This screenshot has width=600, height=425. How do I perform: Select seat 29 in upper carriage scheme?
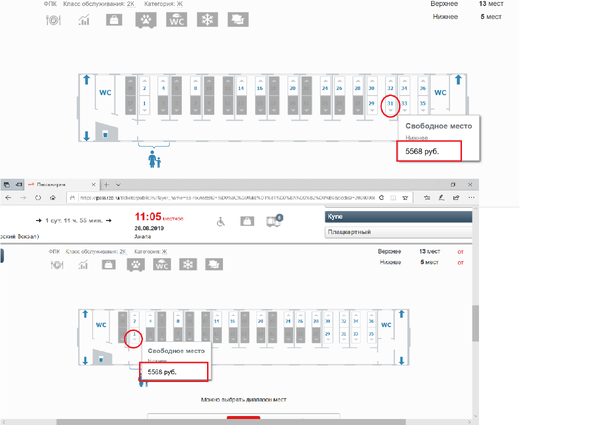[x=371, y=105]
